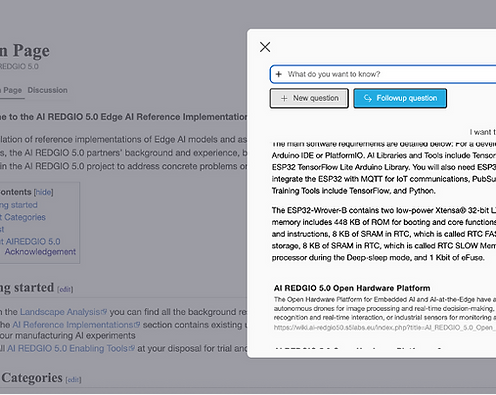Click the 'Training Tools include TensorFlow, and Python.' line
496x395 pixels.
coord(353,191)
